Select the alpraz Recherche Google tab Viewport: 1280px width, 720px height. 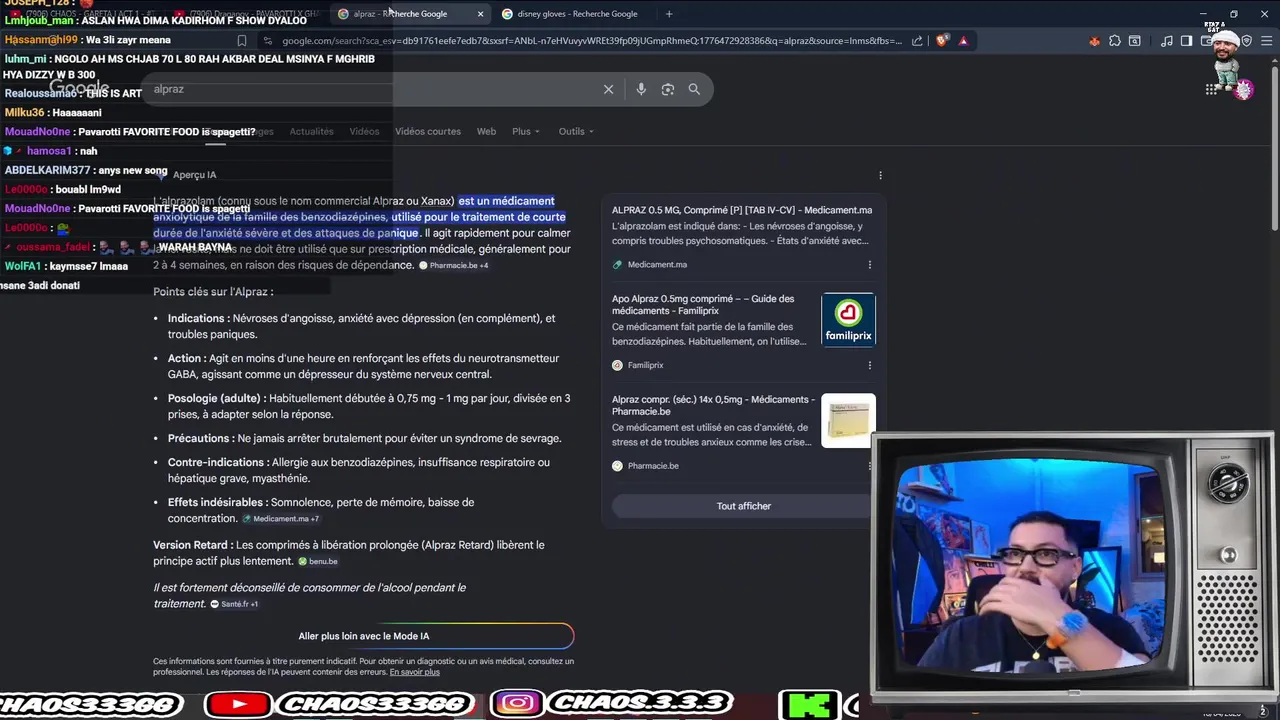pos(410,14)
